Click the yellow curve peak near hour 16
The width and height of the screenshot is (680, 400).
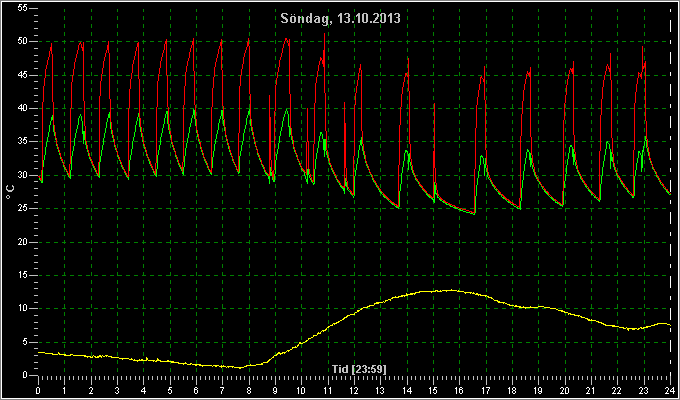click(451, 290)
